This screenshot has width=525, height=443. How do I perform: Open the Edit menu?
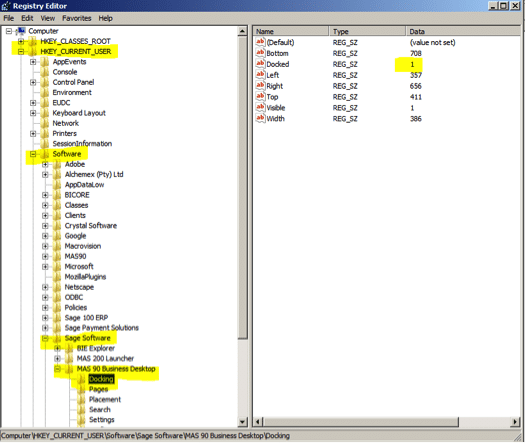click(27, 18)
